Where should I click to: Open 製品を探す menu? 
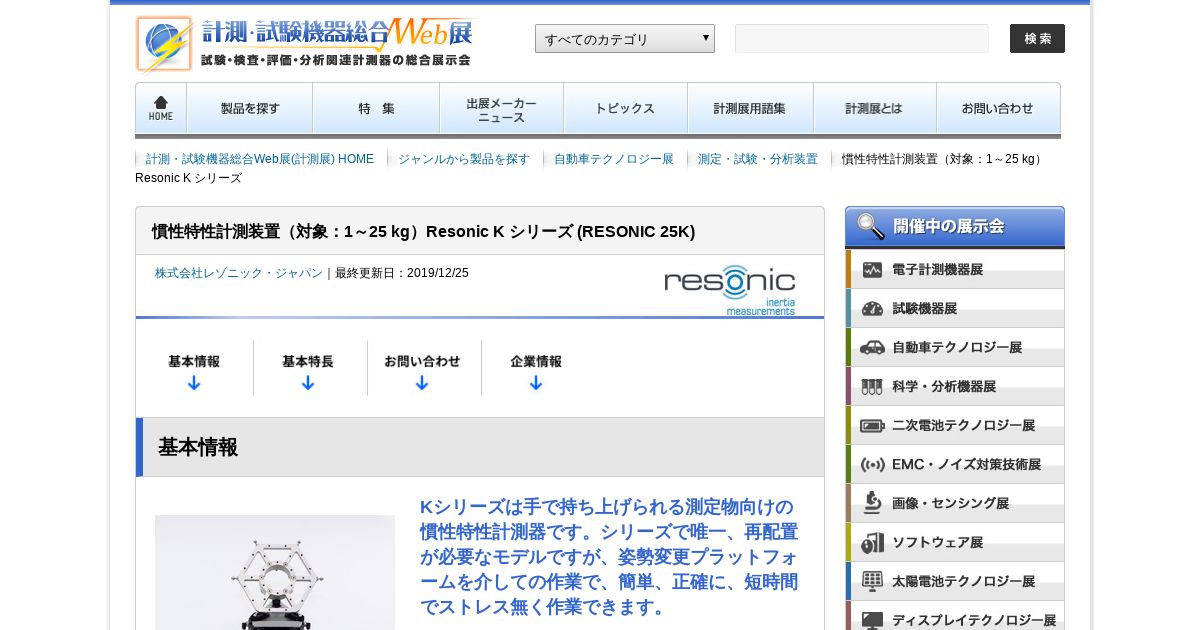(250, 108)
